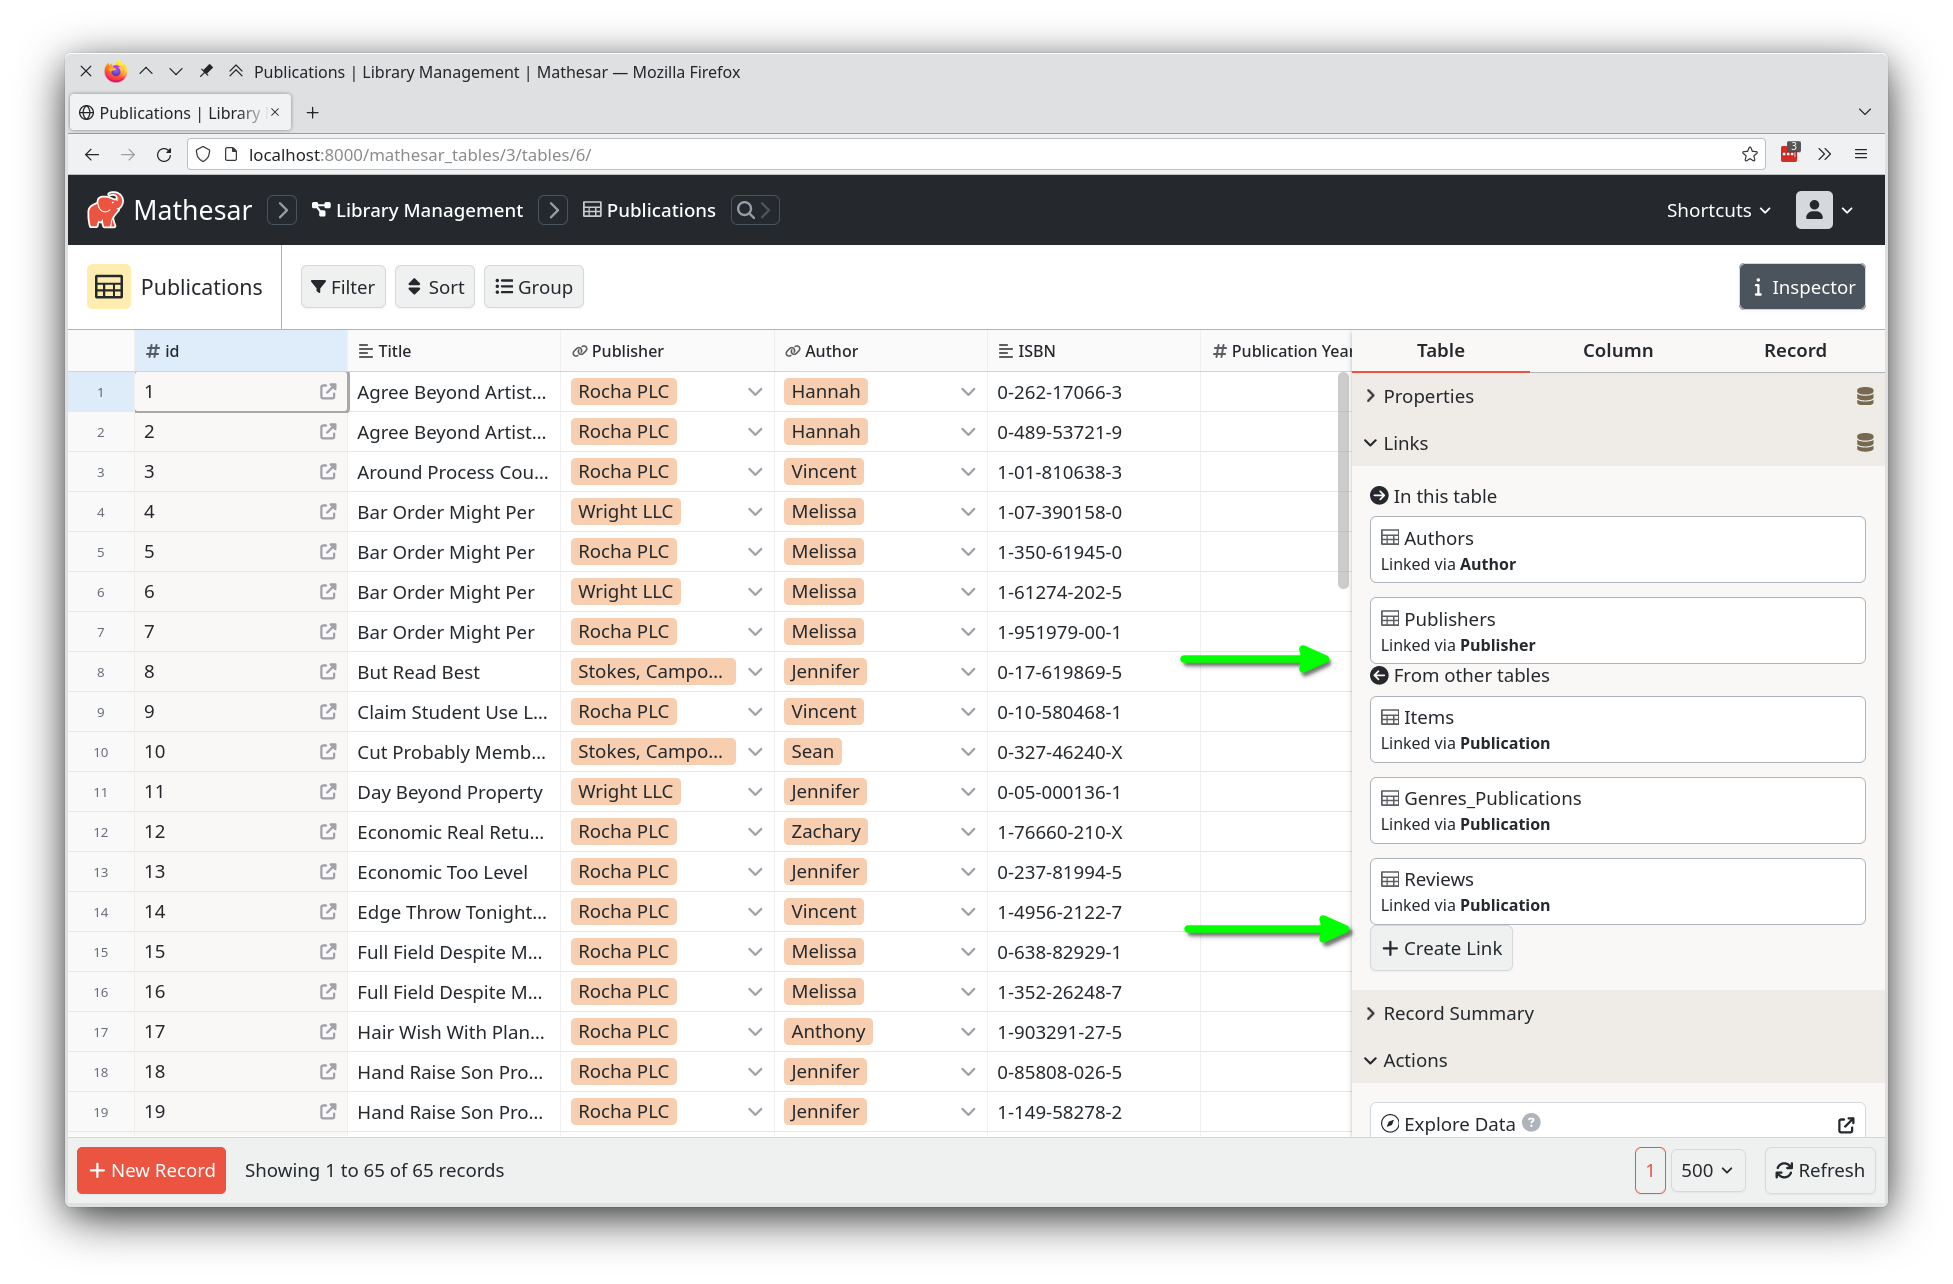Click the database icon beside the Properties section
This screenshot has width=1953, height=1284.
coord(1864,396)
